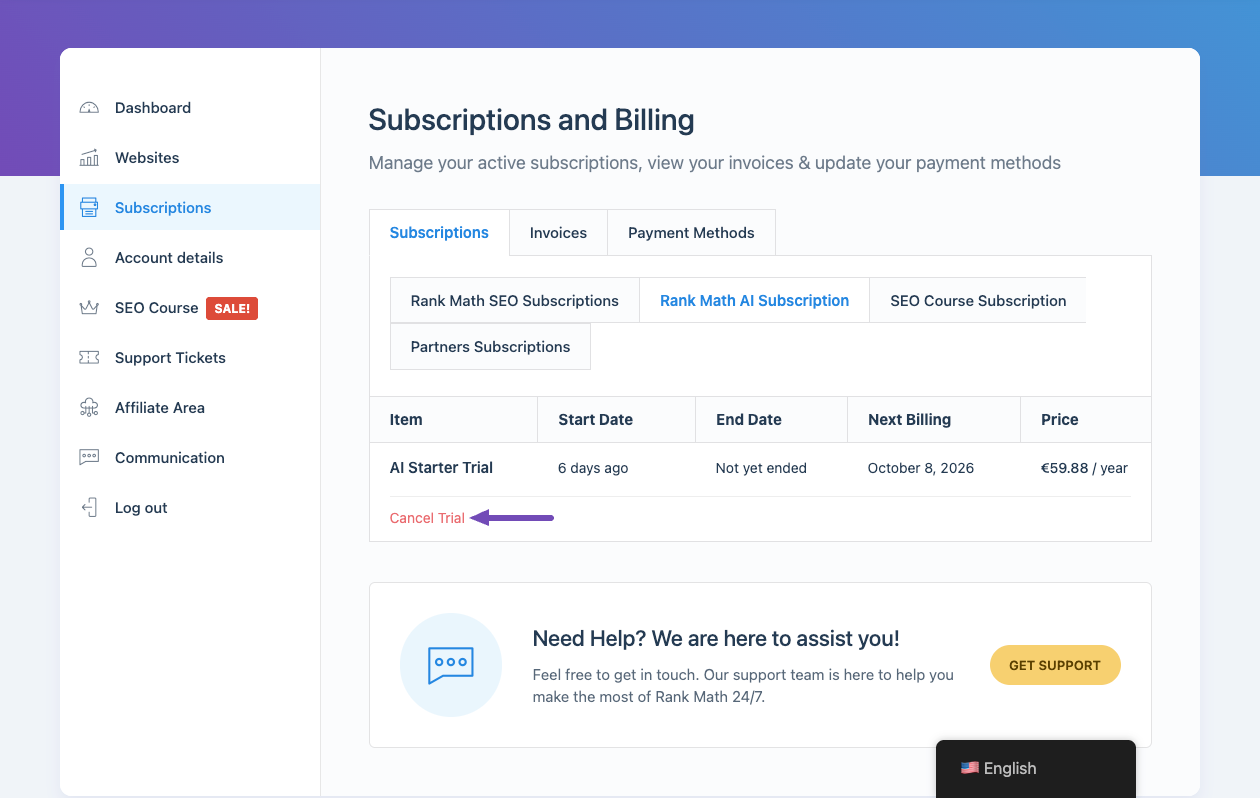The image size is (1260, 798).
Task: Click the support chat bubble circle icon
Action: tap(451, 665)
